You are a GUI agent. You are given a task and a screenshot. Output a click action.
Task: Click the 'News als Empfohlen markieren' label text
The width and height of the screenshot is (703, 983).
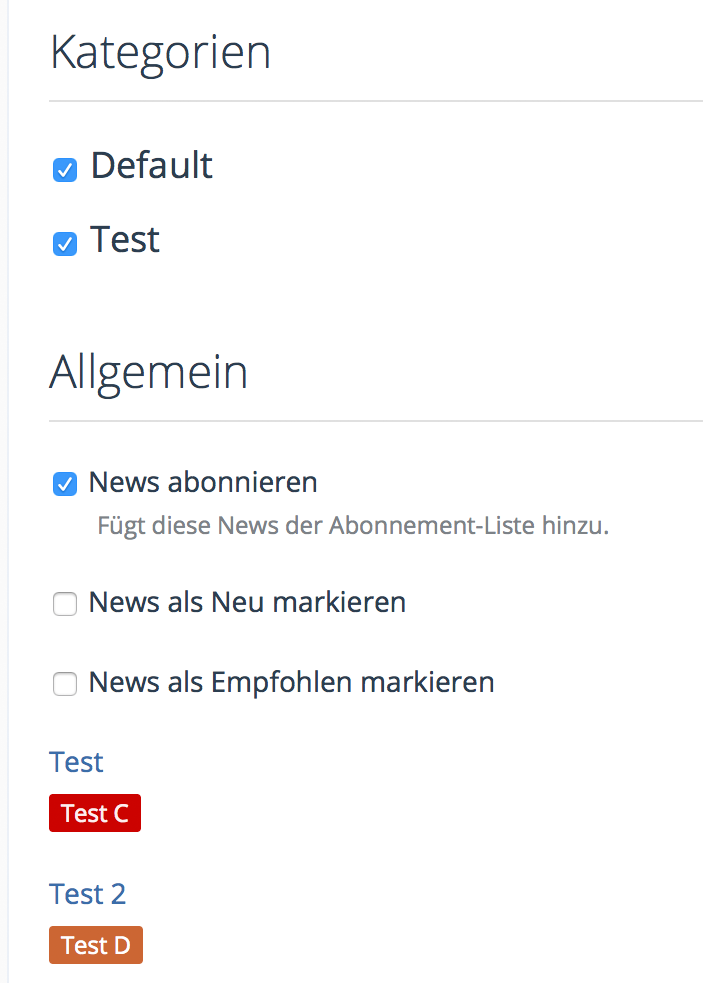(x=291, y=682)
